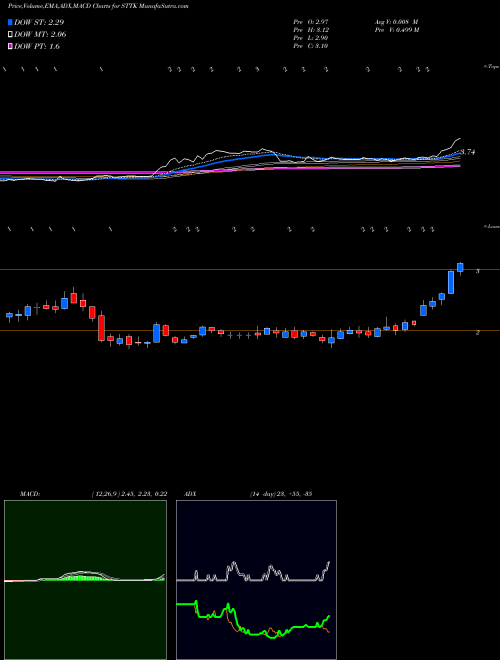Click the price level 2 axis label

[478, 333]
